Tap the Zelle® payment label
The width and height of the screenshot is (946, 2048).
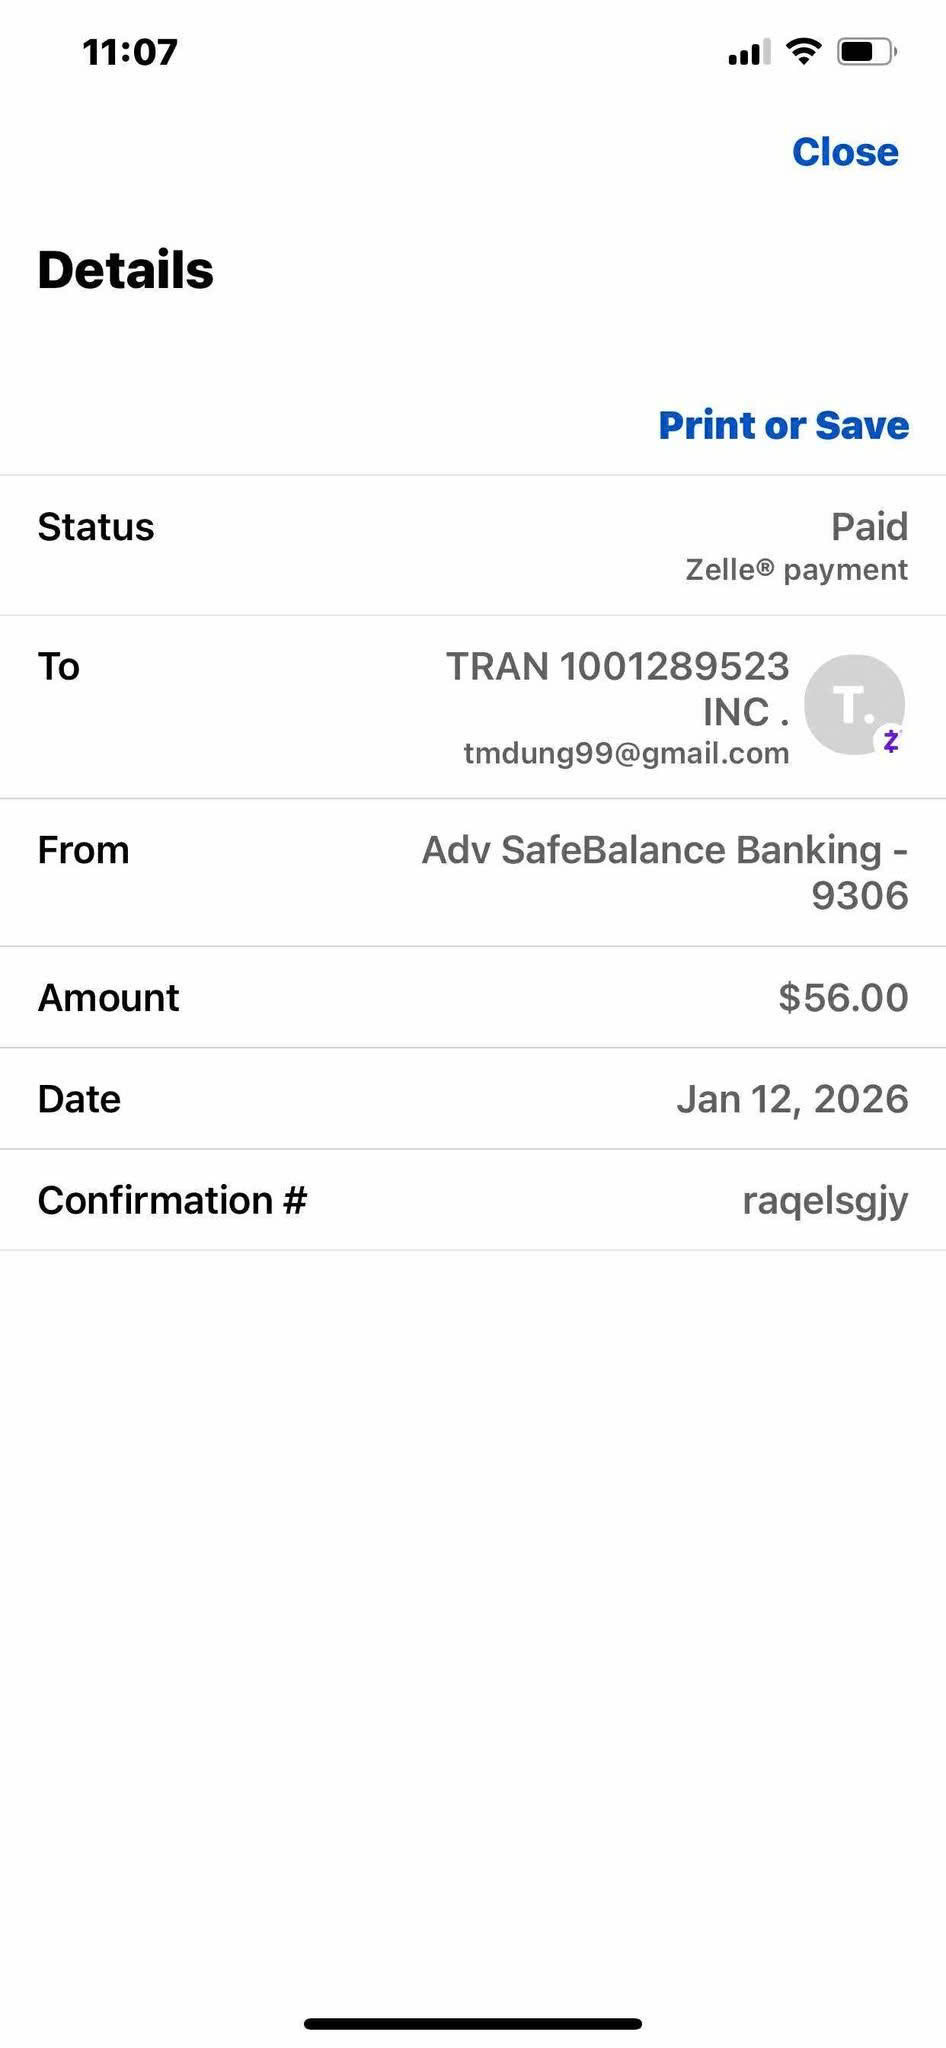[x=796, y=570]
